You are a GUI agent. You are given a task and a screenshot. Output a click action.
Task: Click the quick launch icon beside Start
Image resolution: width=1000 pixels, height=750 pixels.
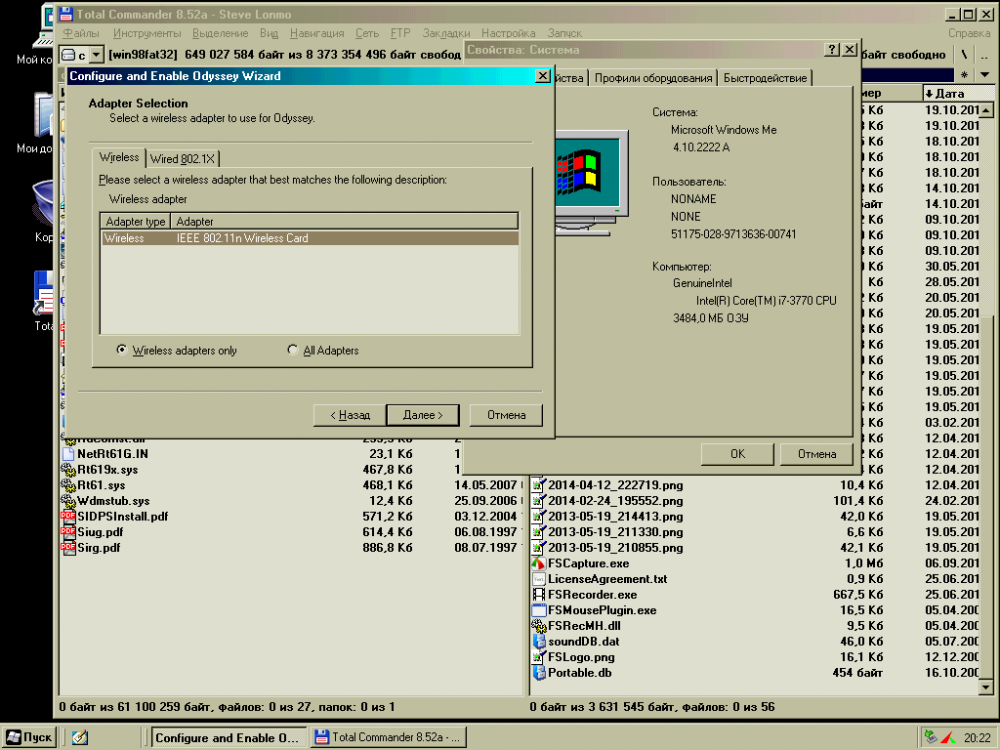click(x=80, y=737)
